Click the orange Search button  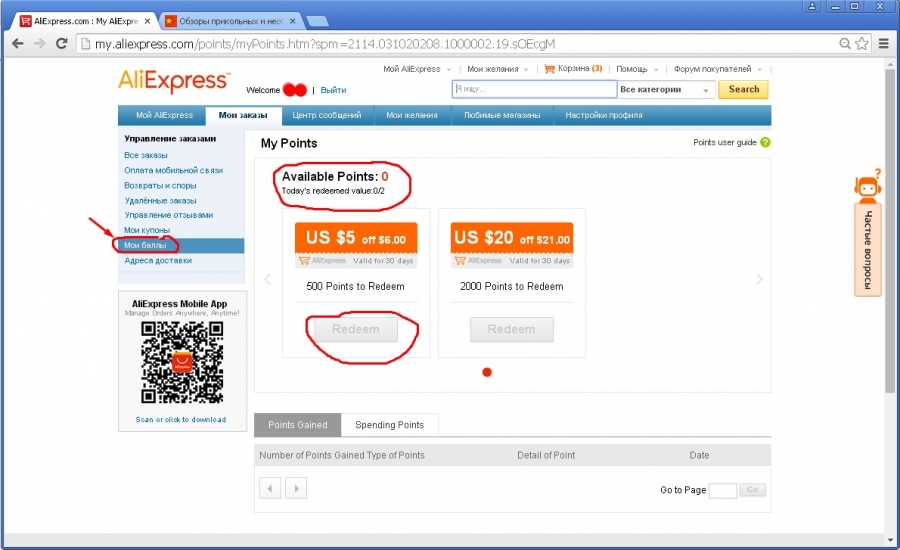[743, 90]
